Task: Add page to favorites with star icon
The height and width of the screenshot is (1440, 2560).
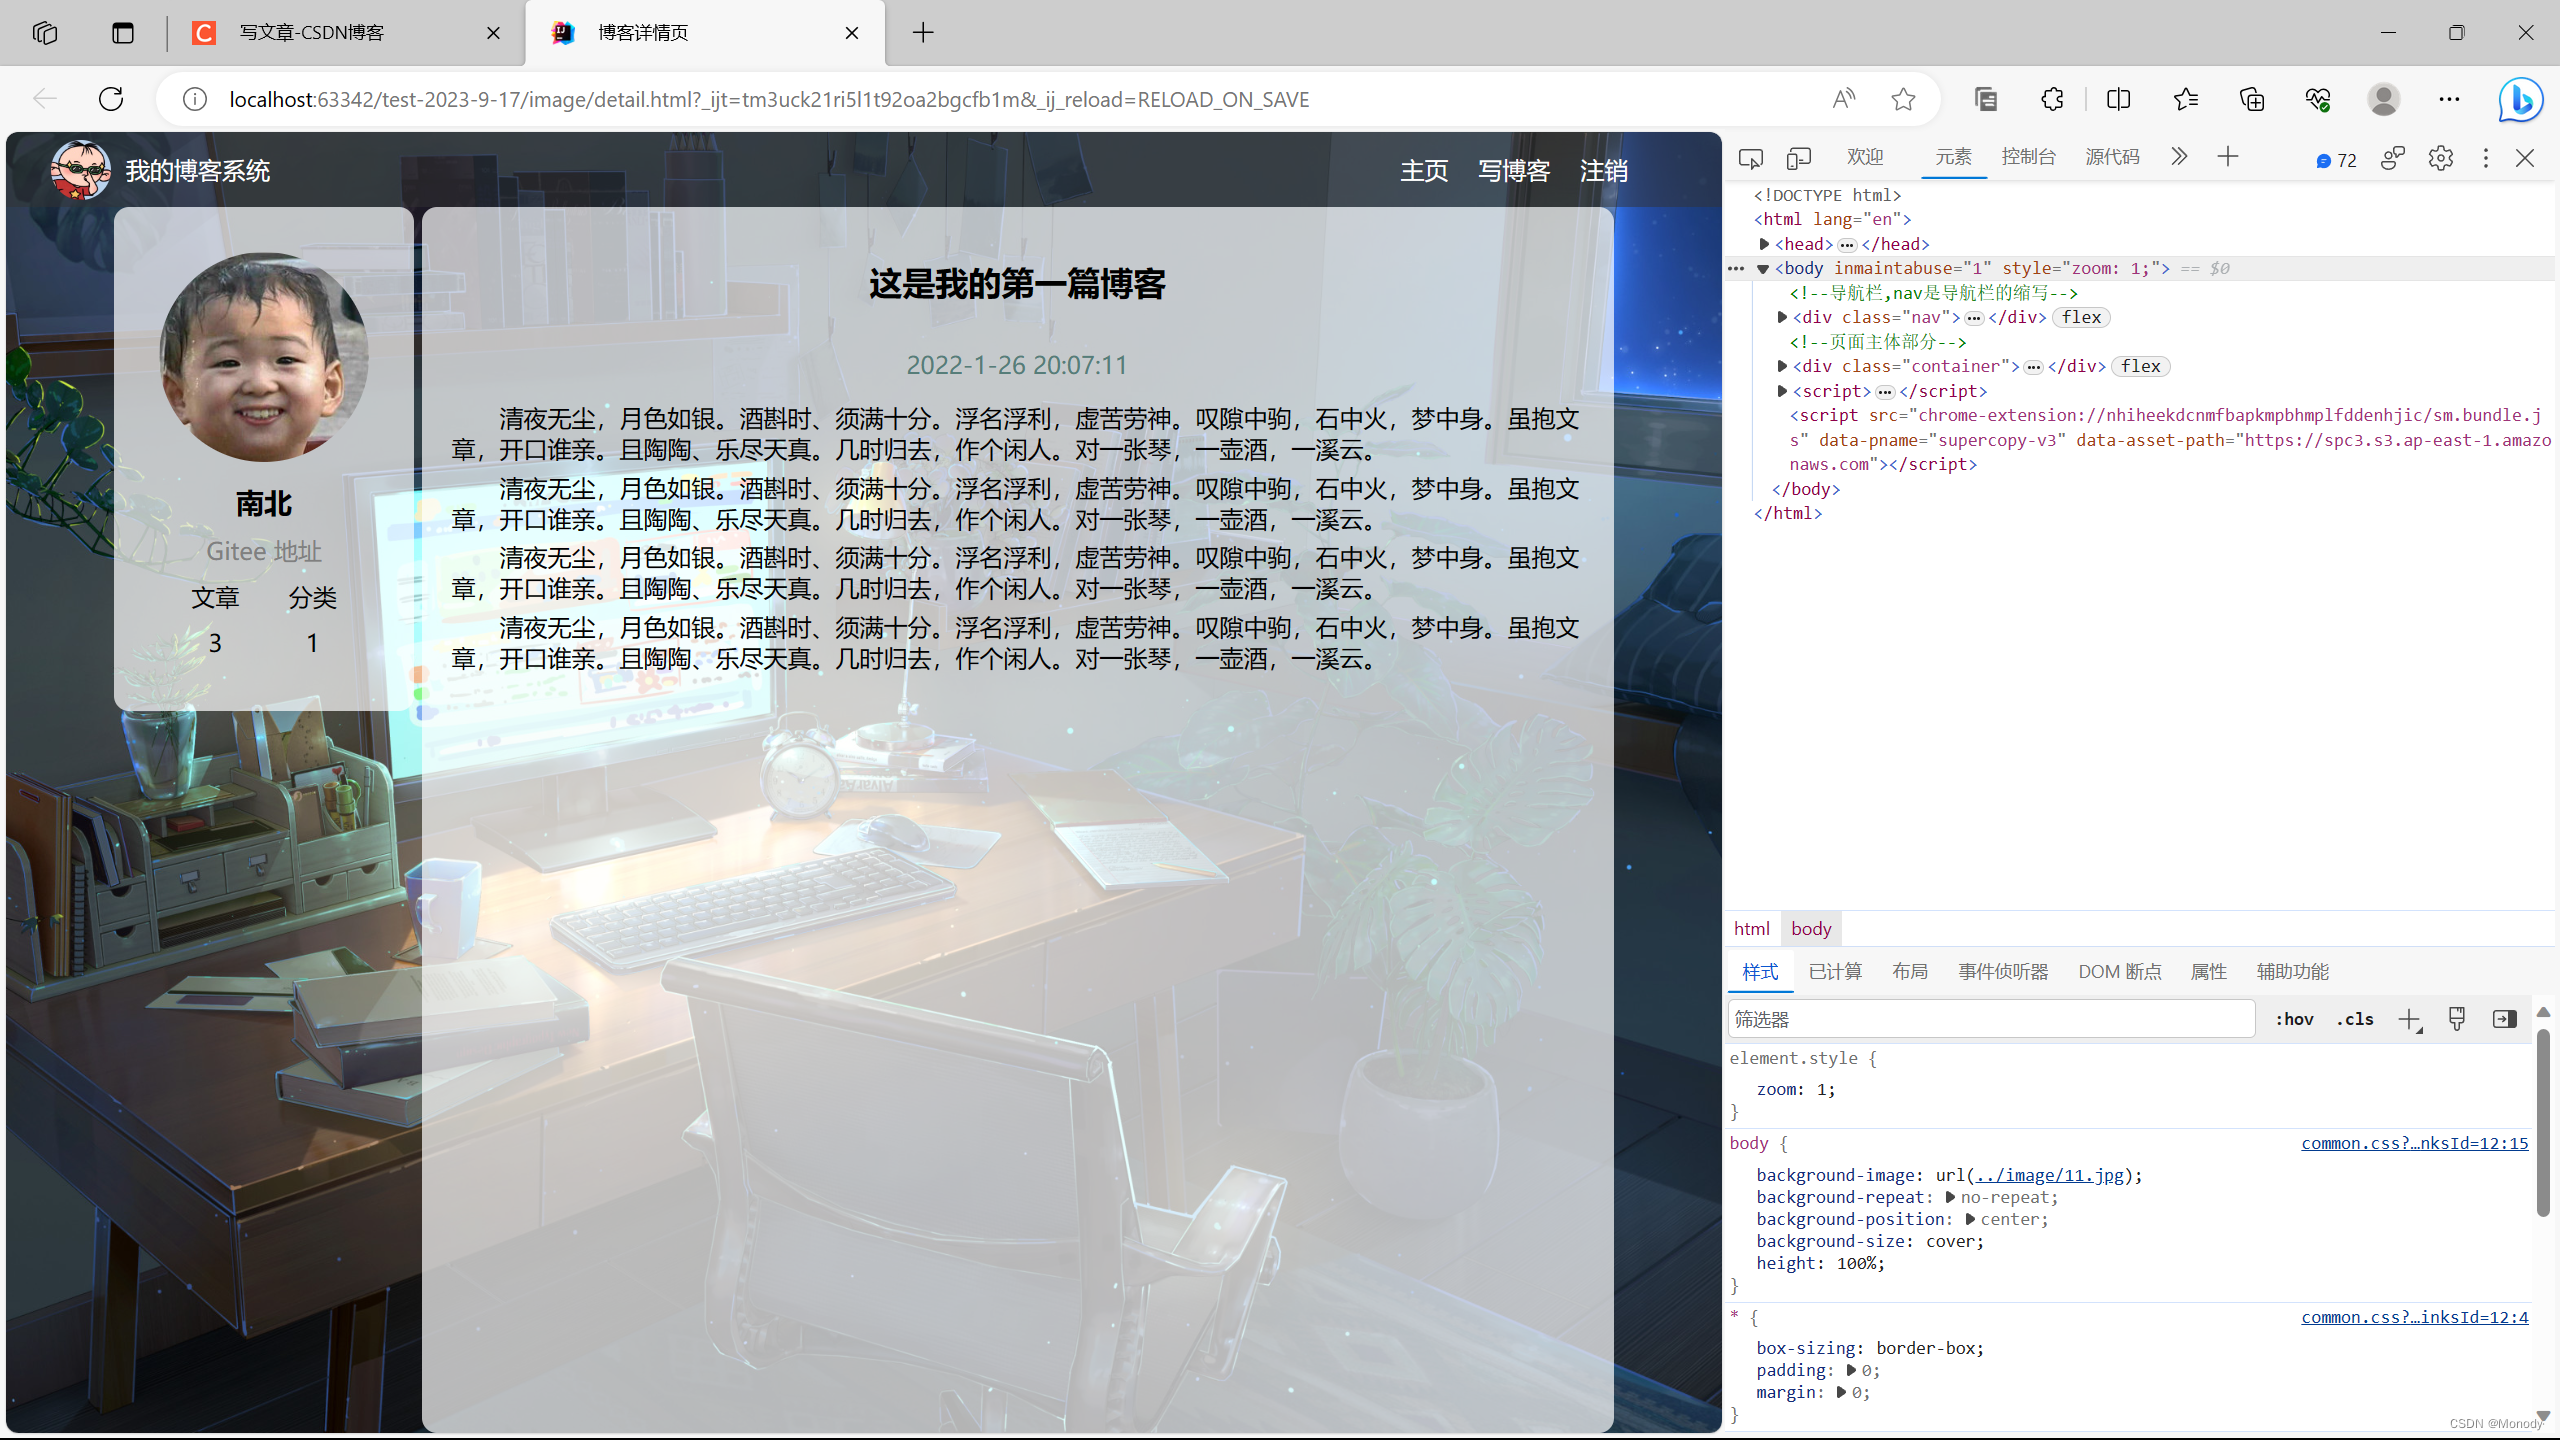Action: click(x=1903, y=99)
